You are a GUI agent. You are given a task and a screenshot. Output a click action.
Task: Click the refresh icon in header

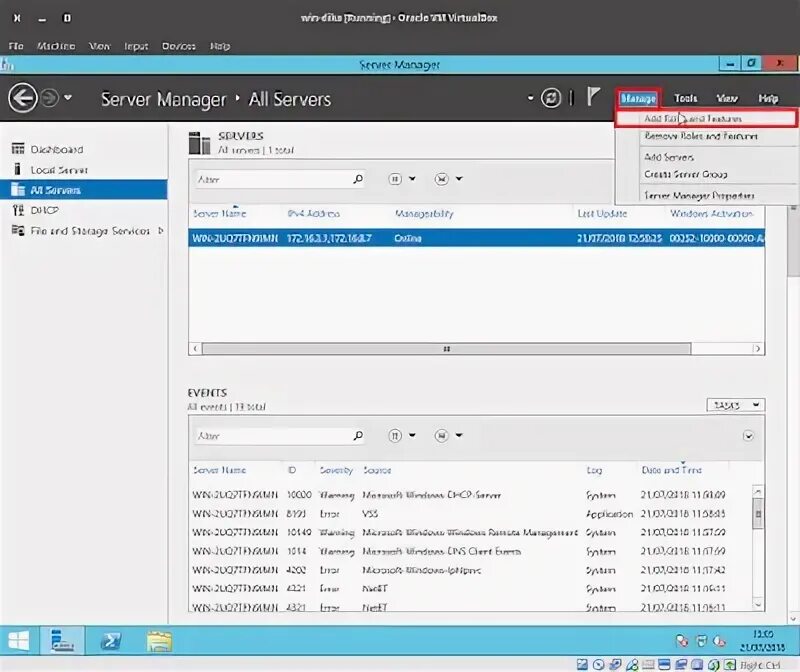(551, 98)
